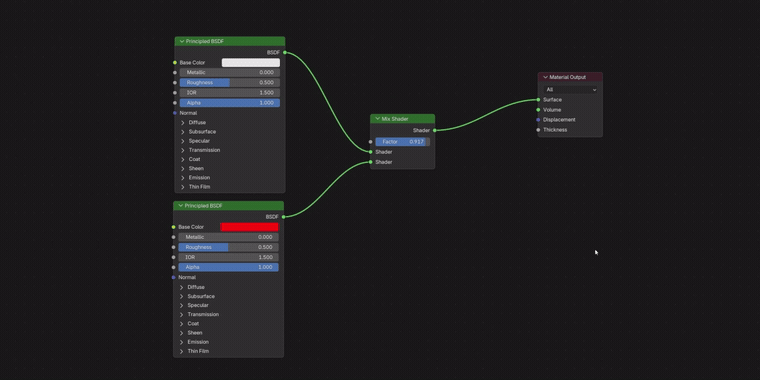This screenshot has width=760, height=380.
Task: Click Displacement input socket on Material Output
Action: click(x=538, y=120)
